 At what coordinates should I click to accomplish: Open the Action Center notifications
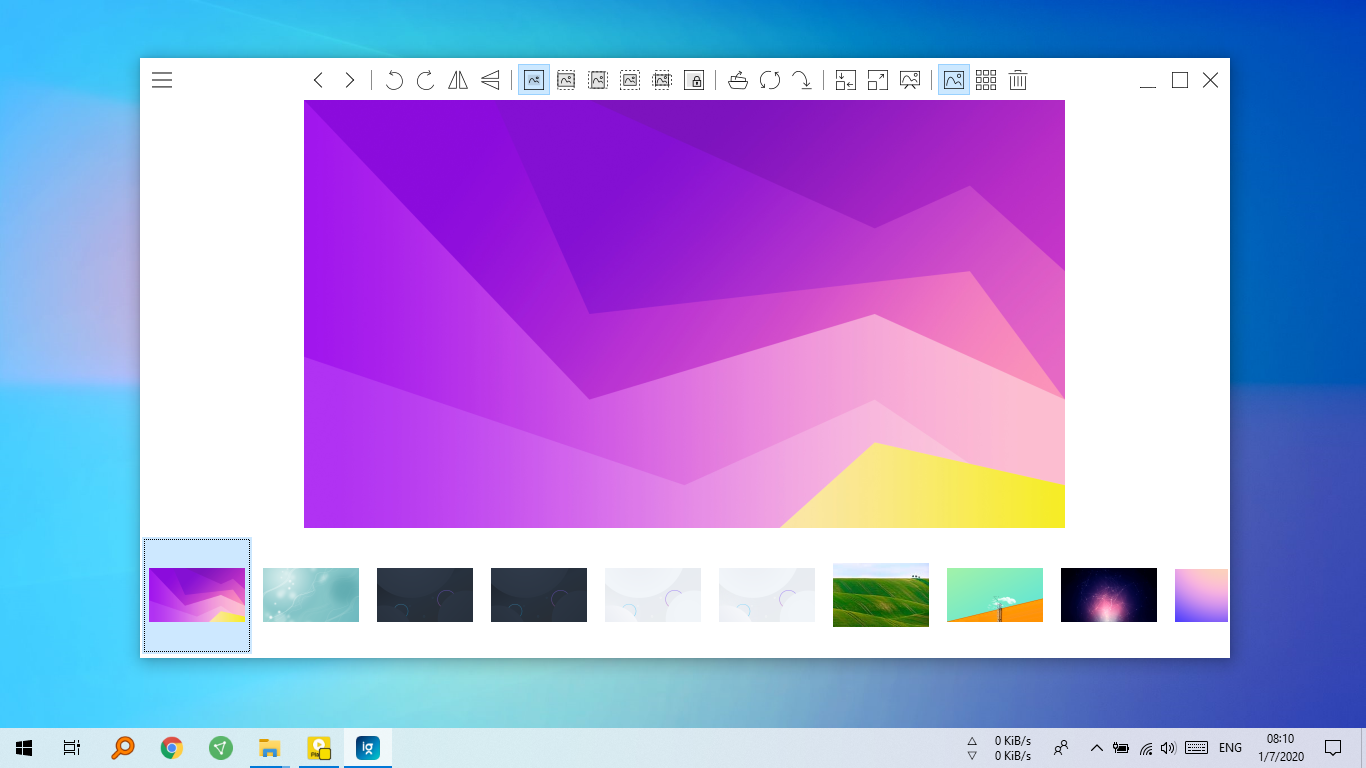tap(1333, 748)
